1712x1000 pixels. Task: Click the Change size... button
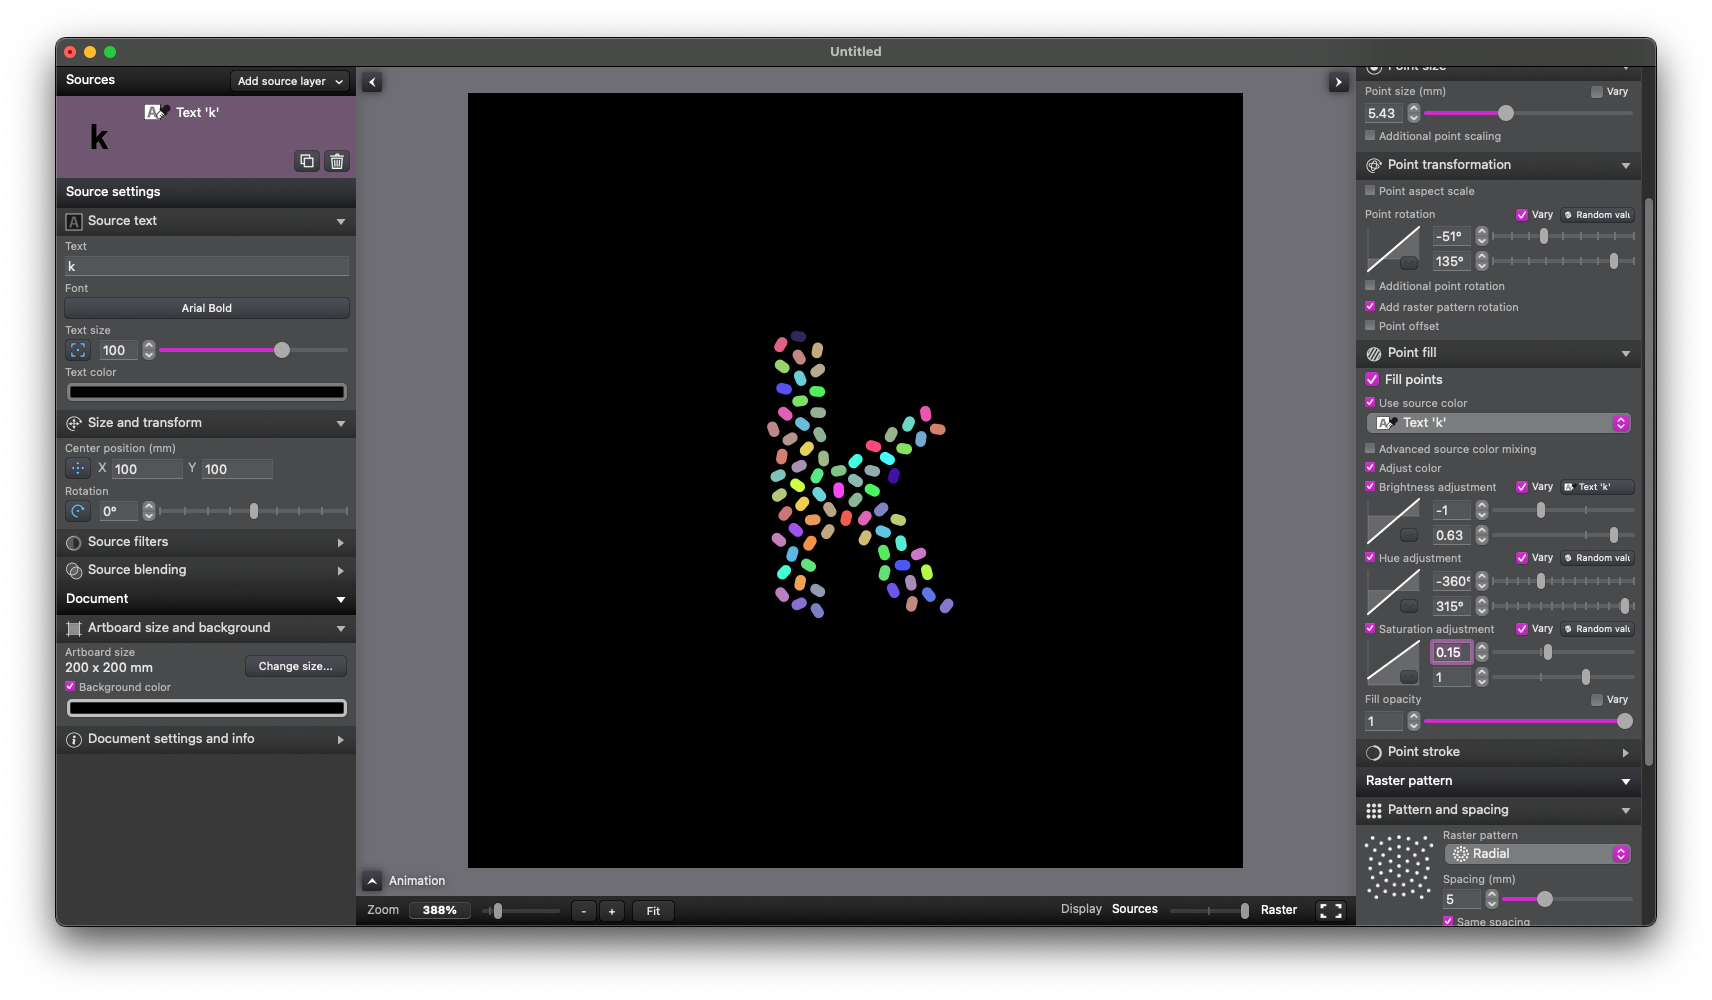(296, 666)
